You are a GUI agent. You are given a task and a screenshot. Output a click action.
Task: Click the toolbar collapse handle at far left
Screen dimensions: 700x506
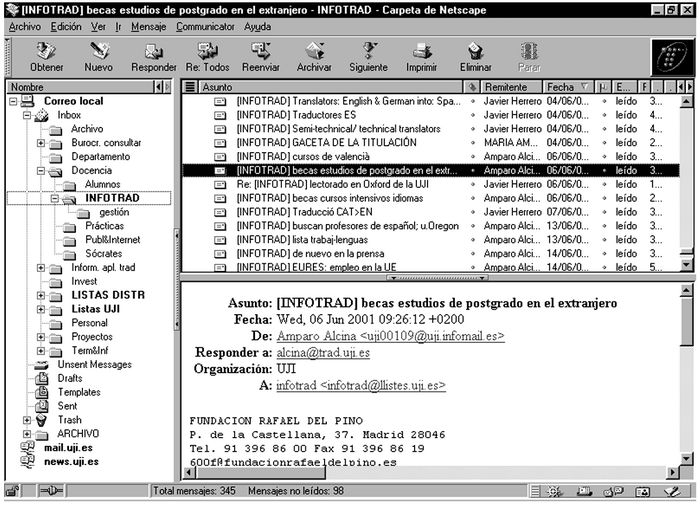point(8,57)
